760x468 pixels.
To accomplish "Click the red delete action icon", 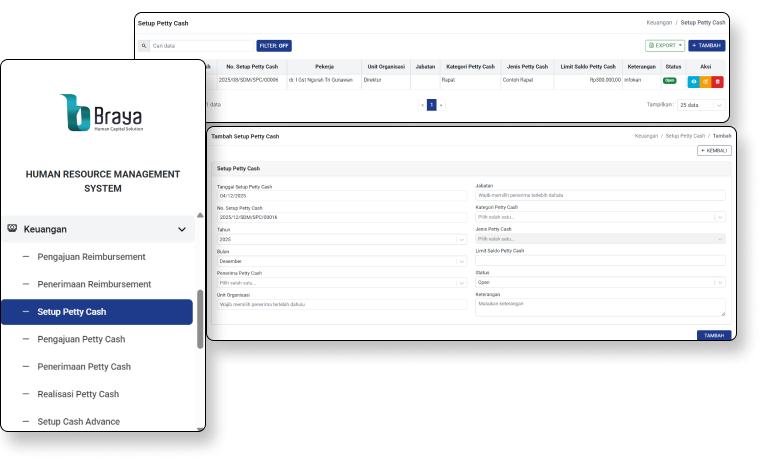I will coord(717,80).
